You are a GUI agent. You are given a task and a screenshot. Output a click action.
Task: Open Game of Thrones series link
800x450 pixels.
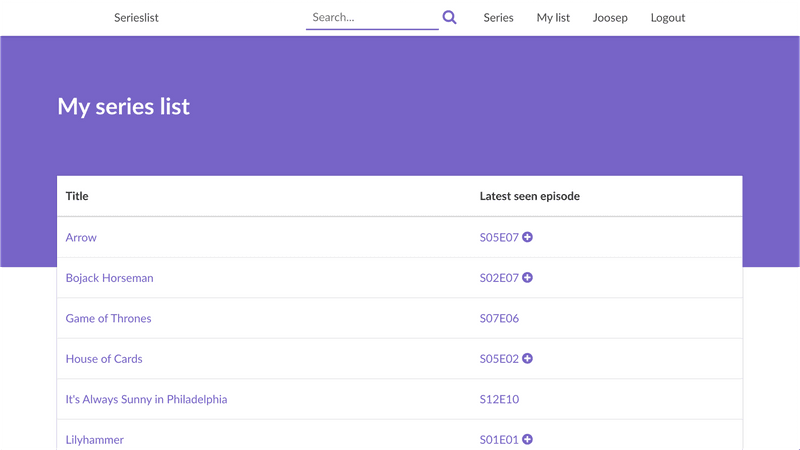coord(109,318)
